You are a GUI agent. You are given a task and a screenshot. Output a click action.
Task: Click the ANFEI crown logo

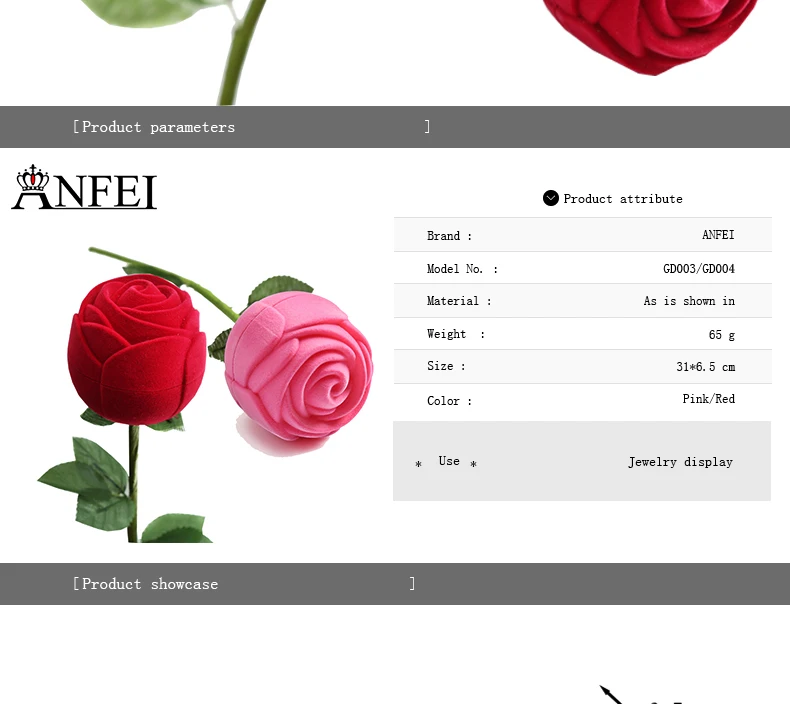coord(84,187)
